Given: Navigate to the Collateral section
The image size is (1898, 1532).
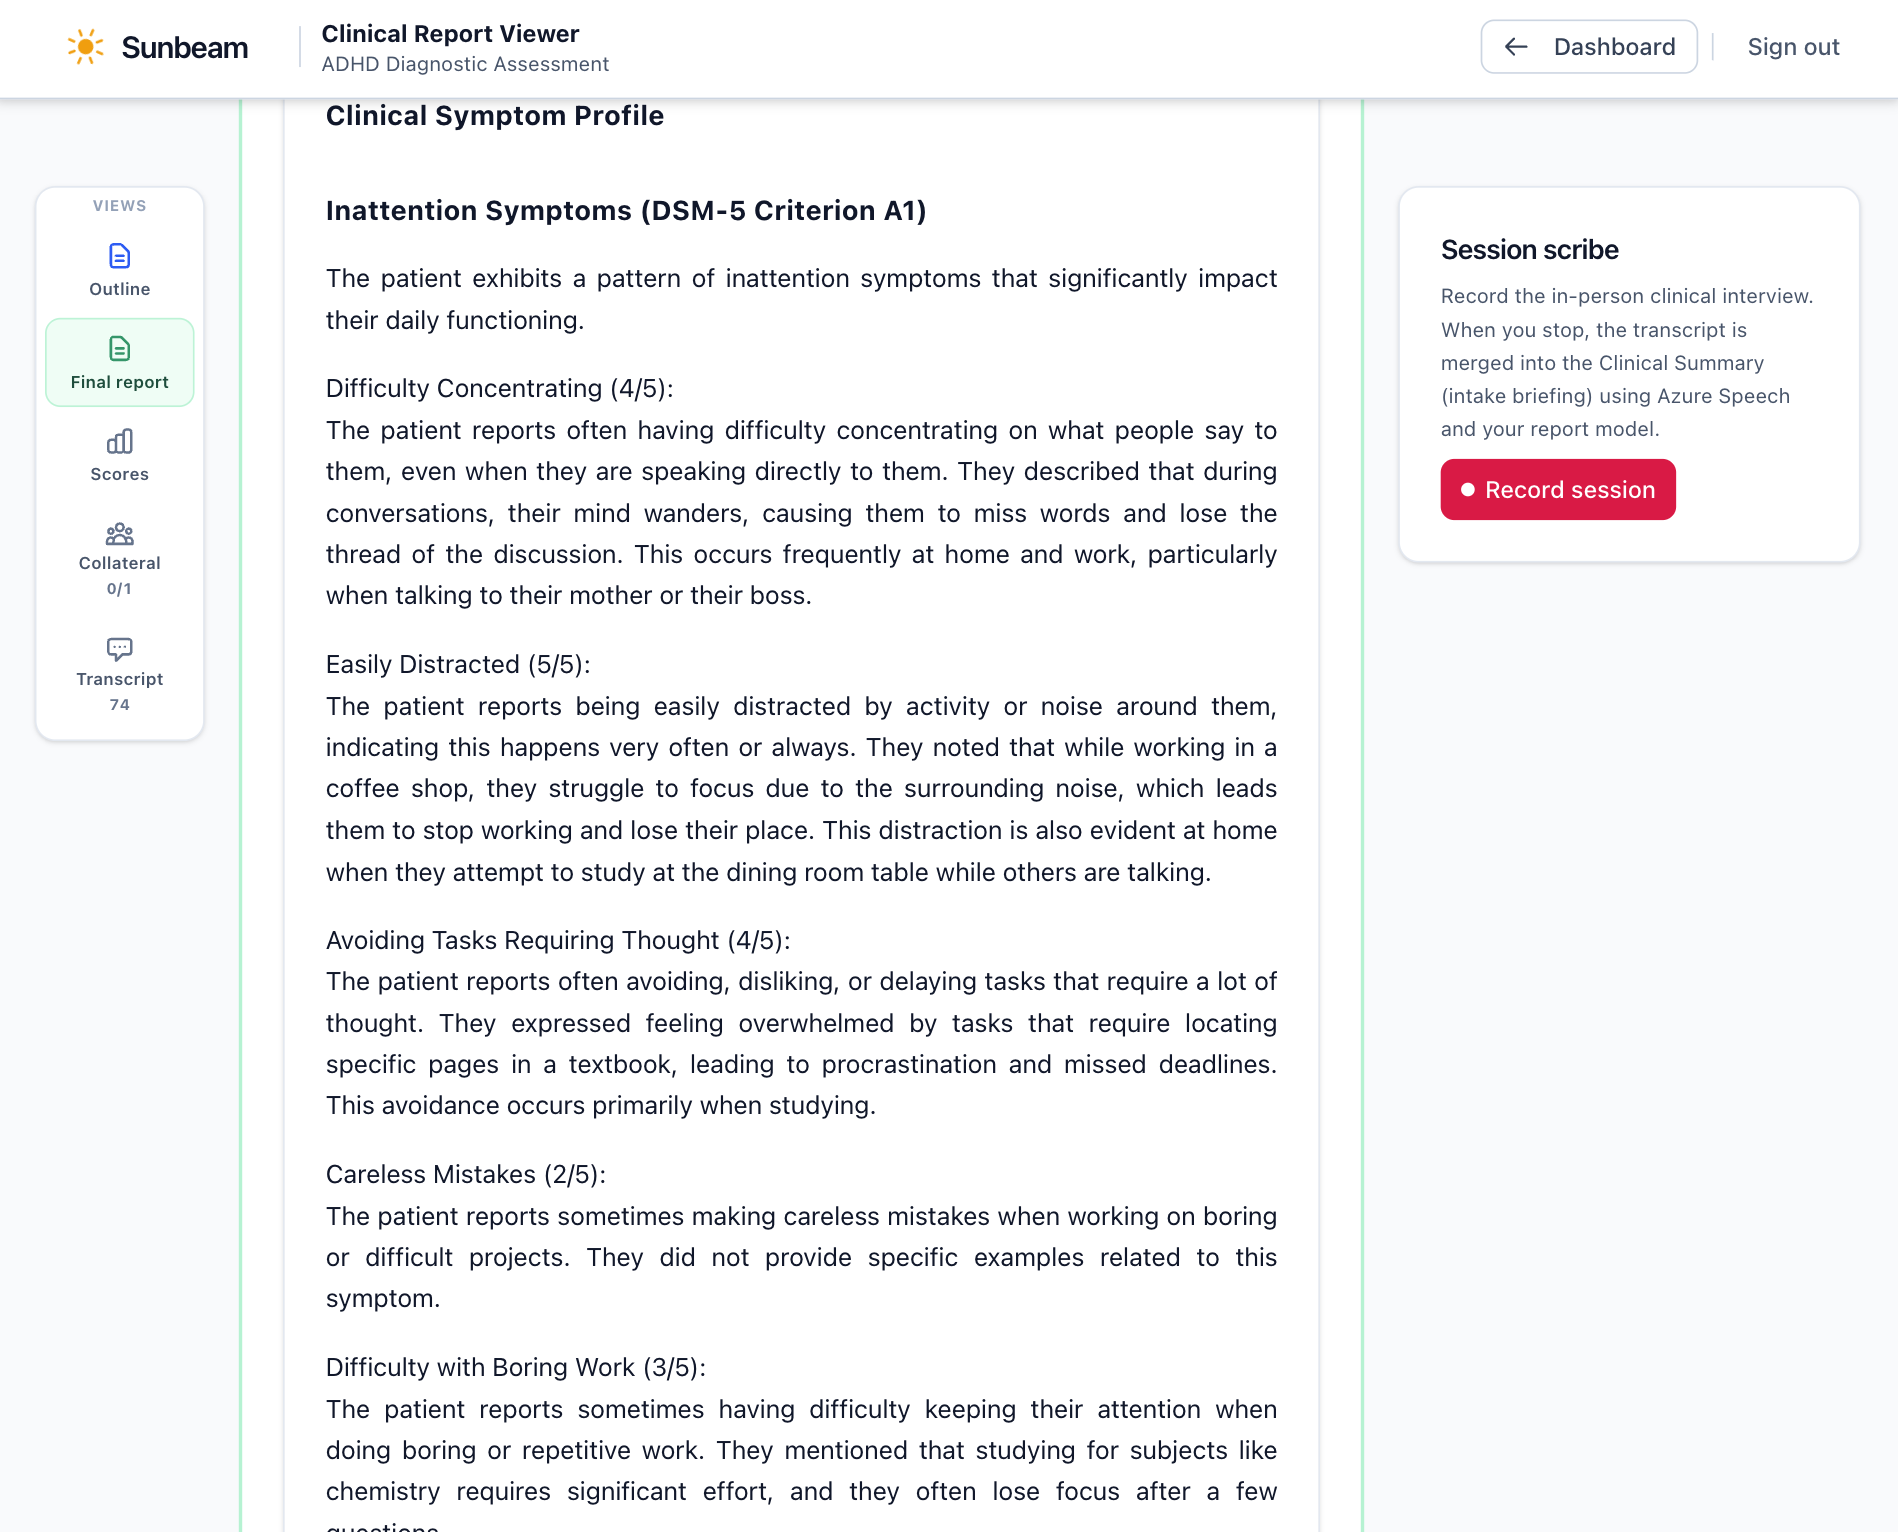Looking at the screenshot, I should [x=119, y=558].
